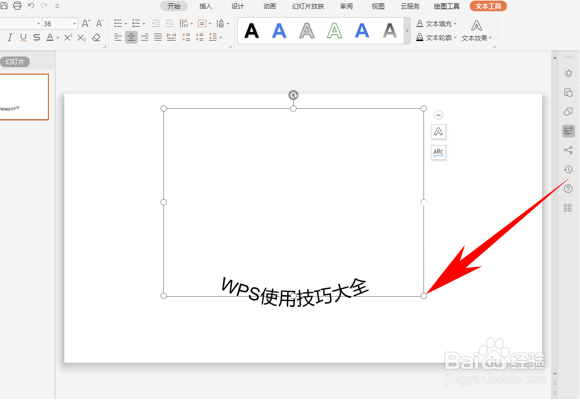Click the increase indent icon
The image size is (580, 400).
tap(169, 24)
